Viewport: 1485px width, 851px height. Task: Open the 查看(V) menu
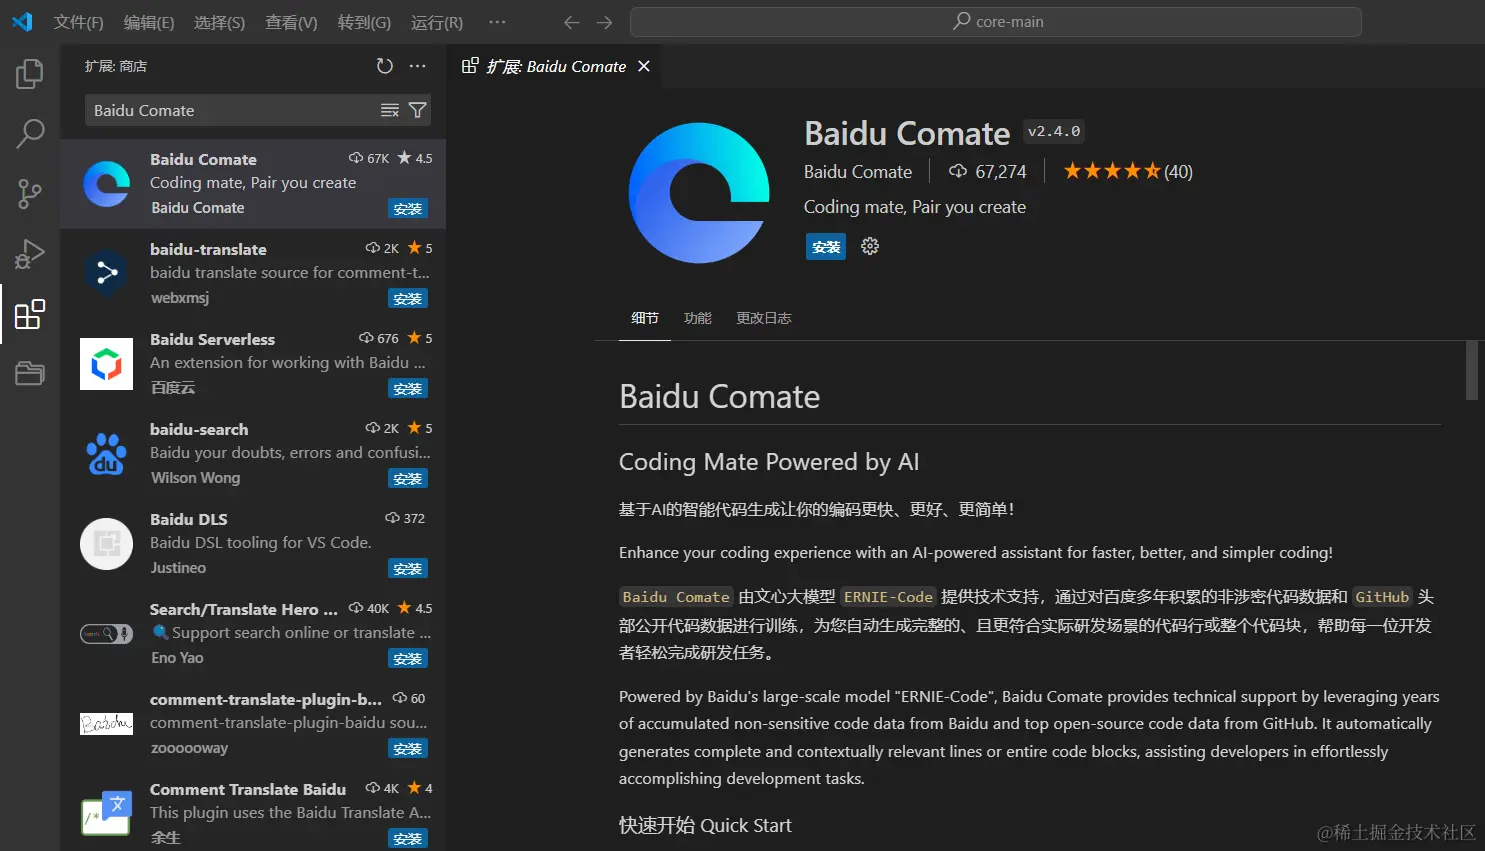pyautogui.click(x=291, y=22)
